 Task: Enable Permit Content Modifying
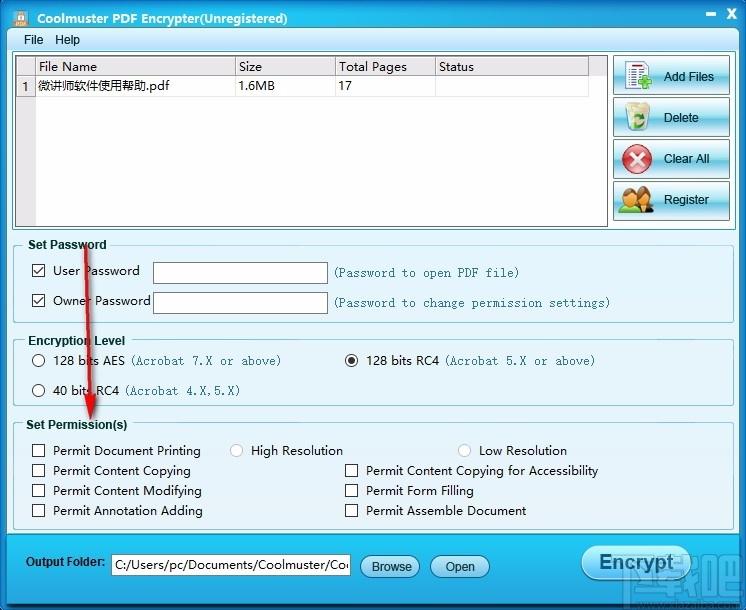[39, 491]
